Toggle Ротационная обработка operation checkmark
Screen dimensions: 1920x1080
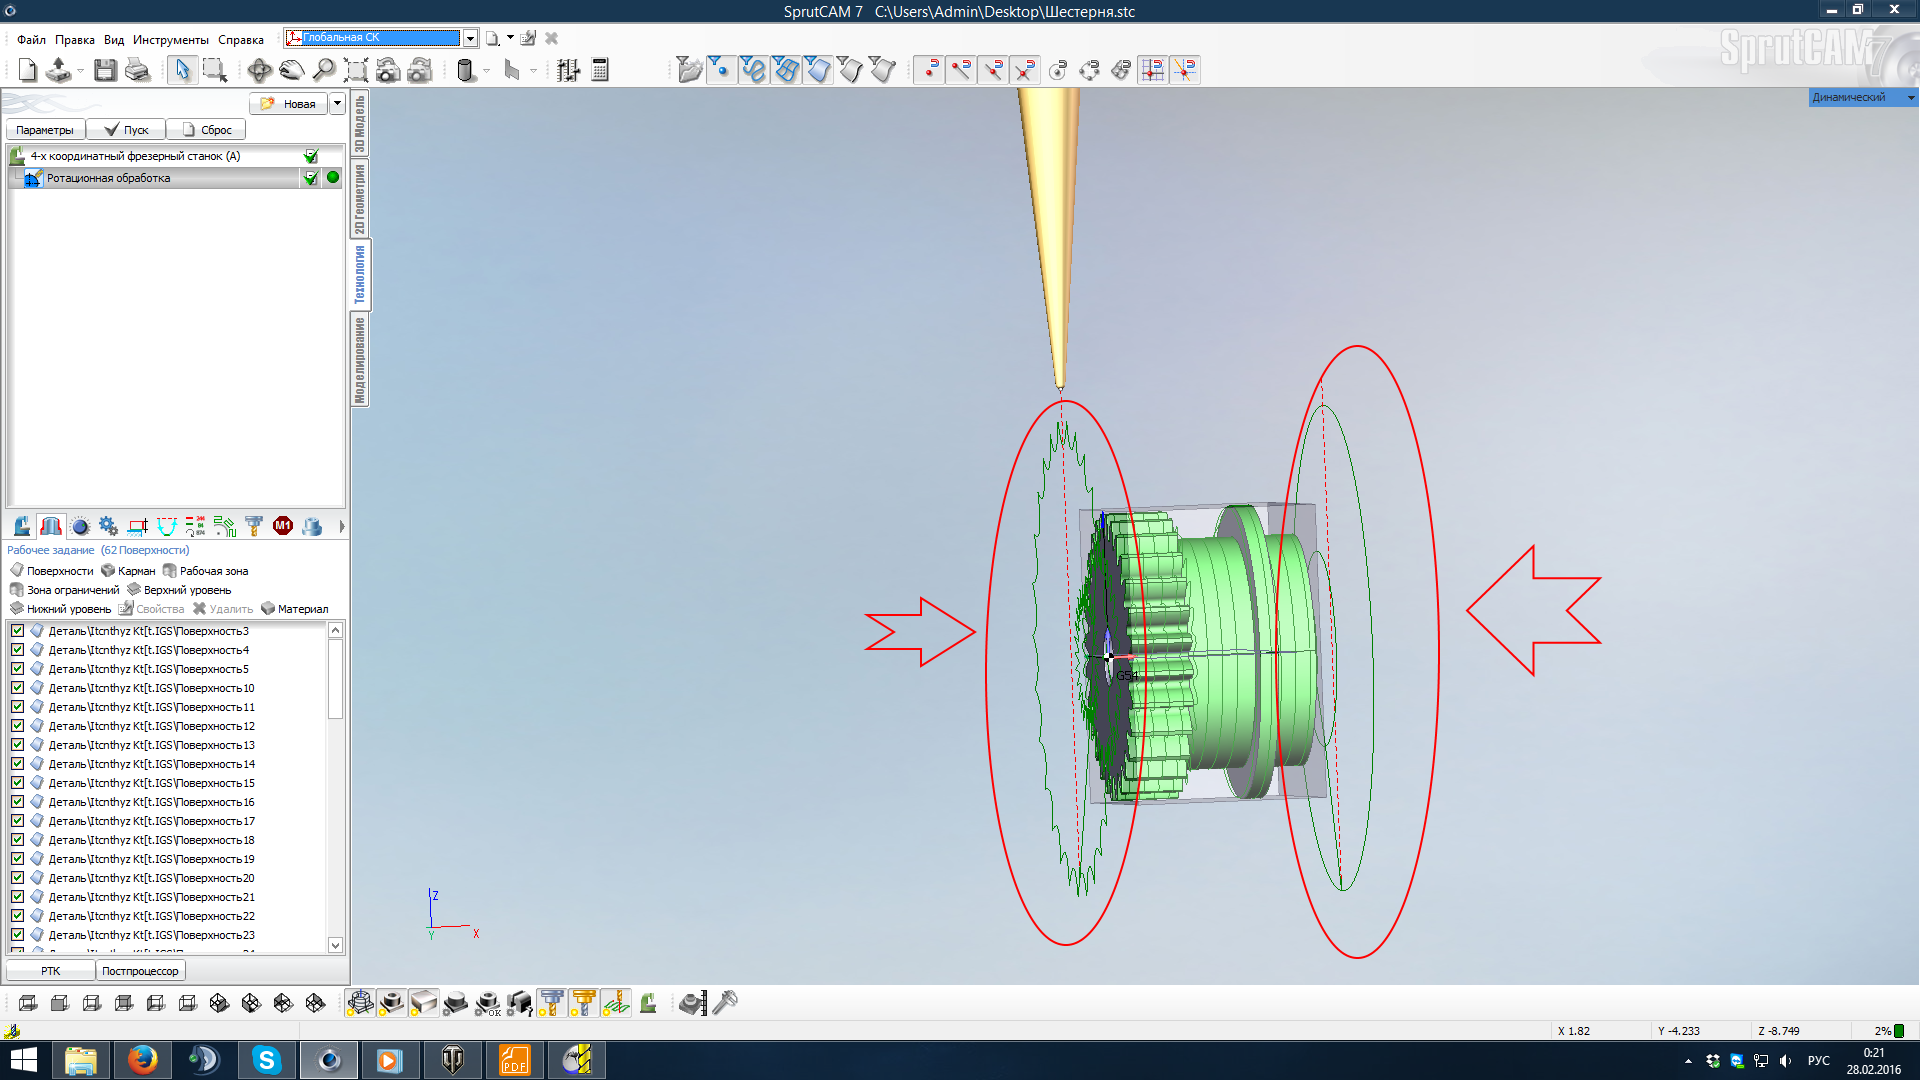tap(311, 178)
